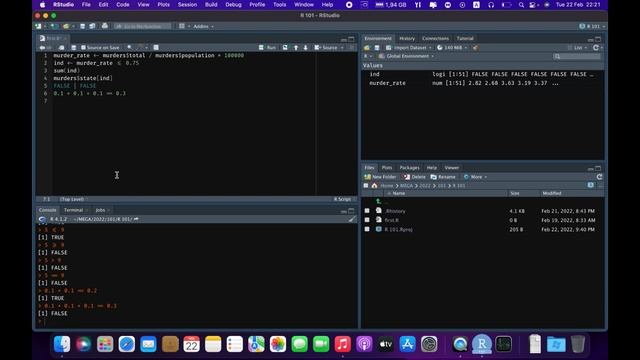Click the Environment search field
Image resolution: width=640 pixels, height=360 pixels.
[577, 56]
